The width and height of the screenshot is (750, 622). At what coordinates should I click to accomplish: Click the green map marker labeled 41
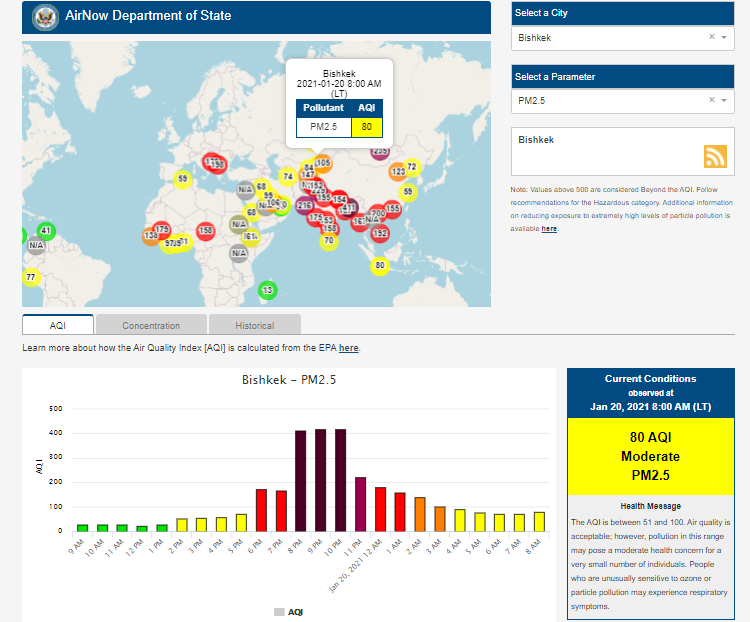46,230
